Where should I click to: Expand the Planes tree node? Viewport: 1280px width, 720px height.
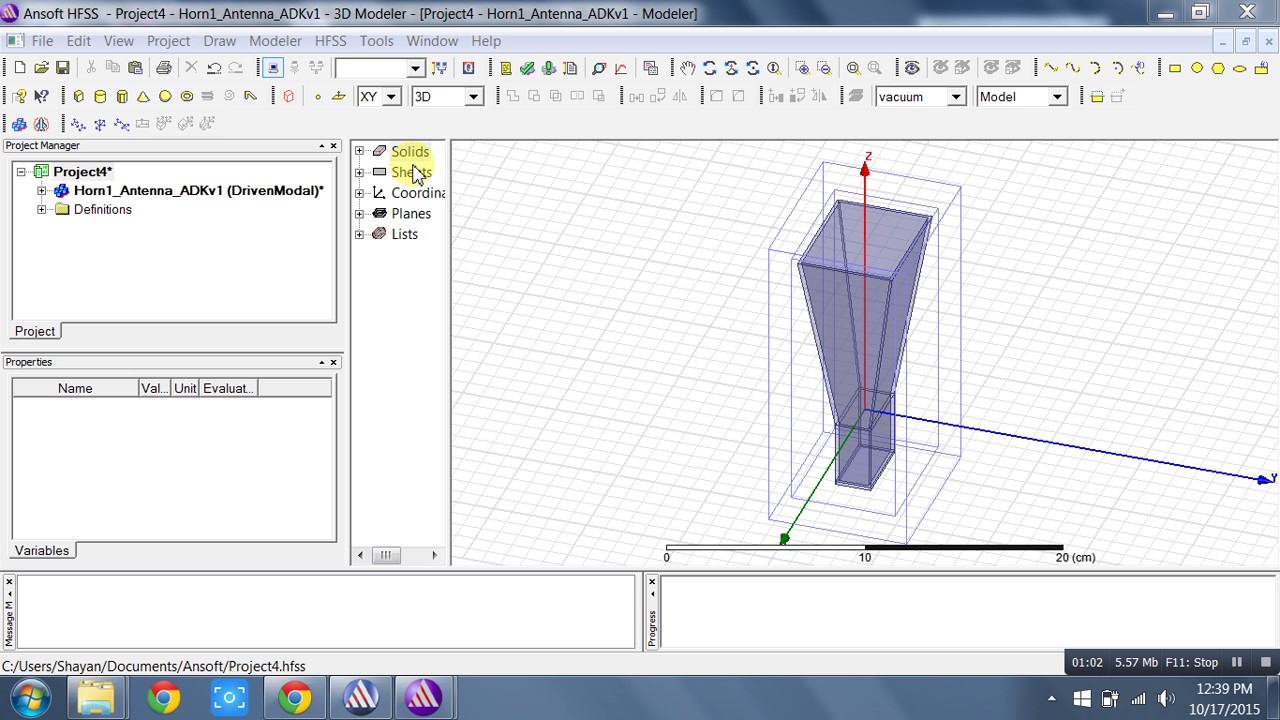pos(360,213)
